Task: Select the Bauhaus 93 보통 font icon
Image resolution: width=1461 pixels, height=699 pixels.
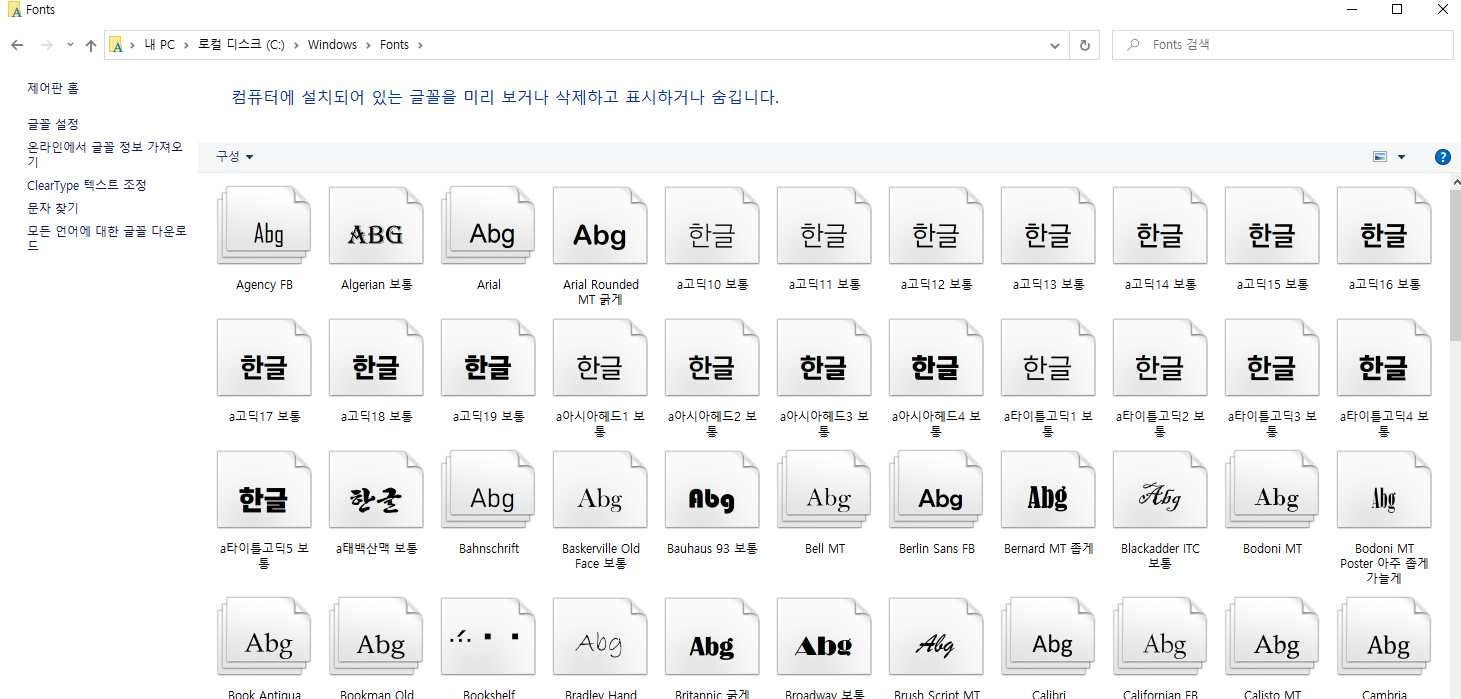Action: pyautogui.click(x=712, y=490)
